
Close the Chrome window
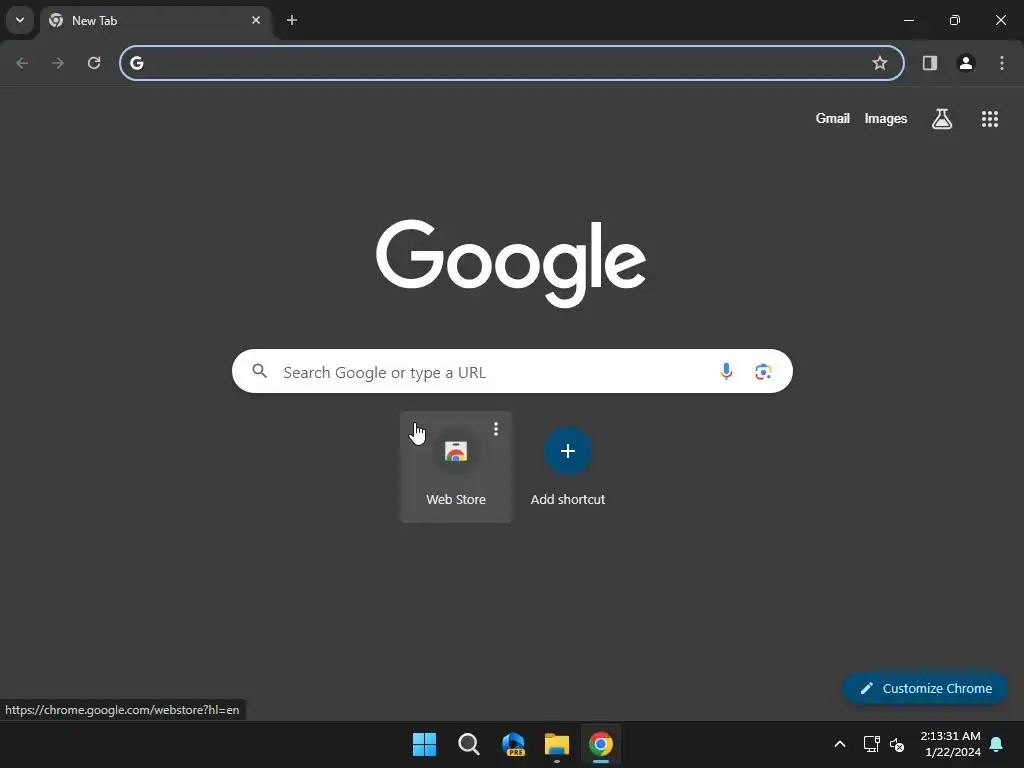click(x=1000, y=20)
